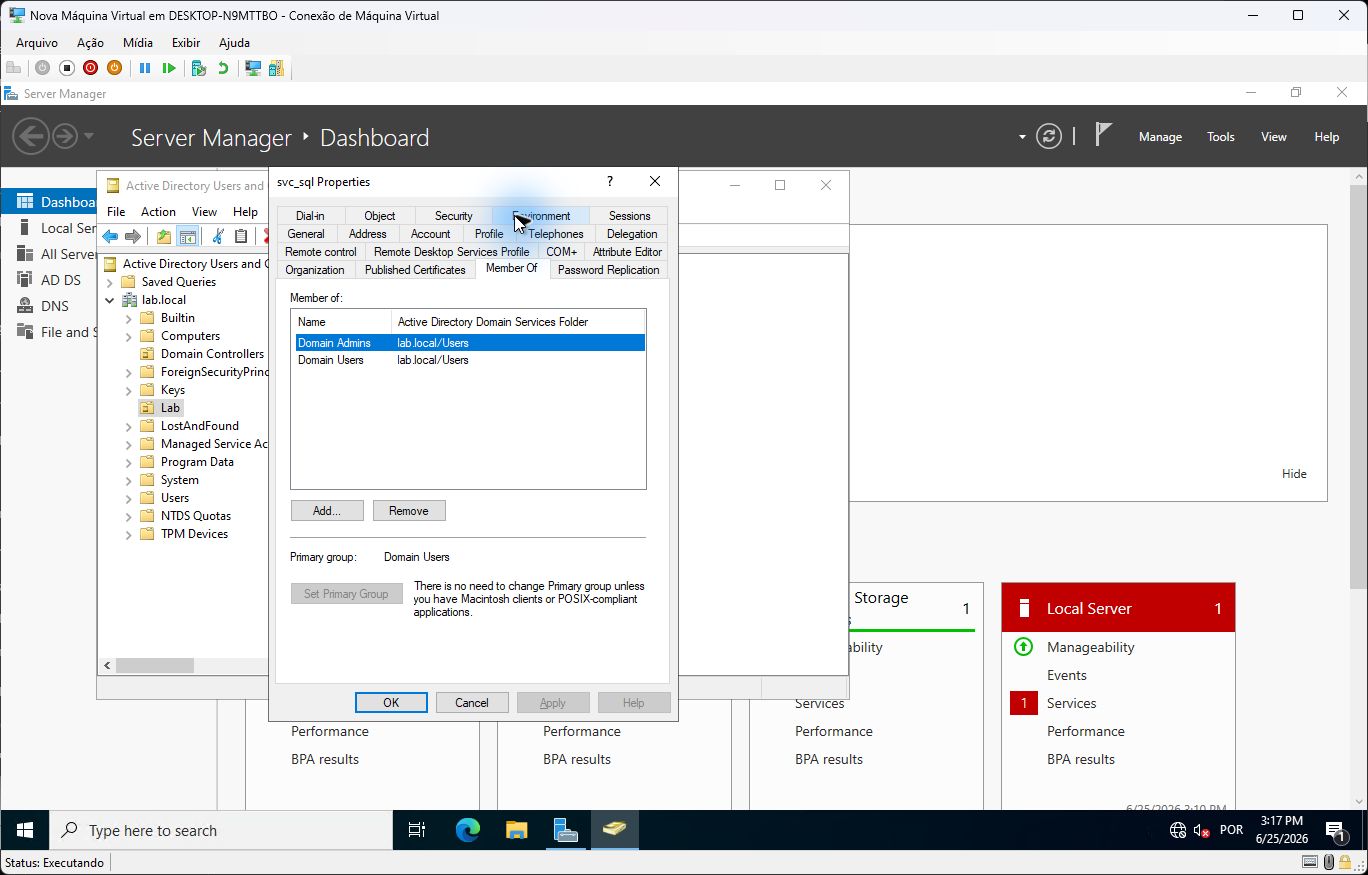Click the Windows taskbar search box
Image resolution: width=1368 pixels, height=875 pixels.
(221, 830)
